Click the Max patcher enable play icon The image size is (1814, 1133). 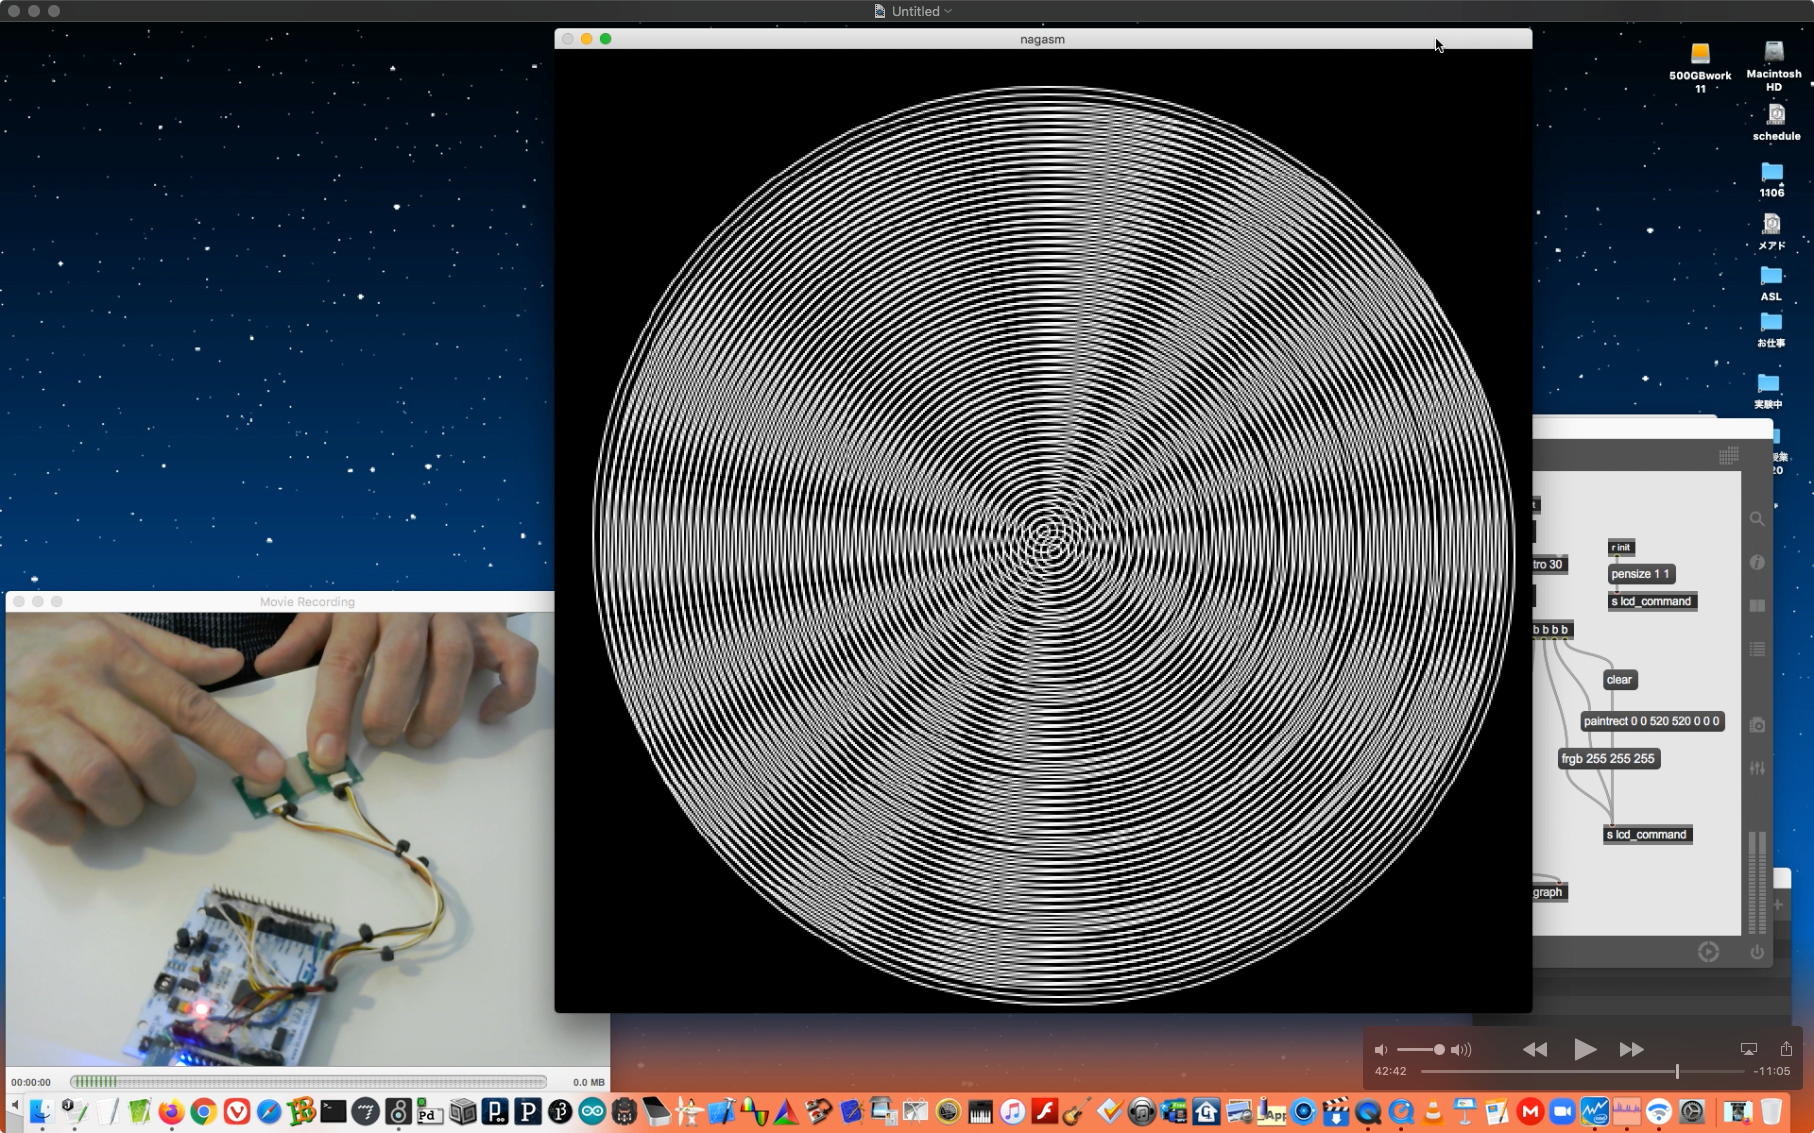tap(1708, 952)
